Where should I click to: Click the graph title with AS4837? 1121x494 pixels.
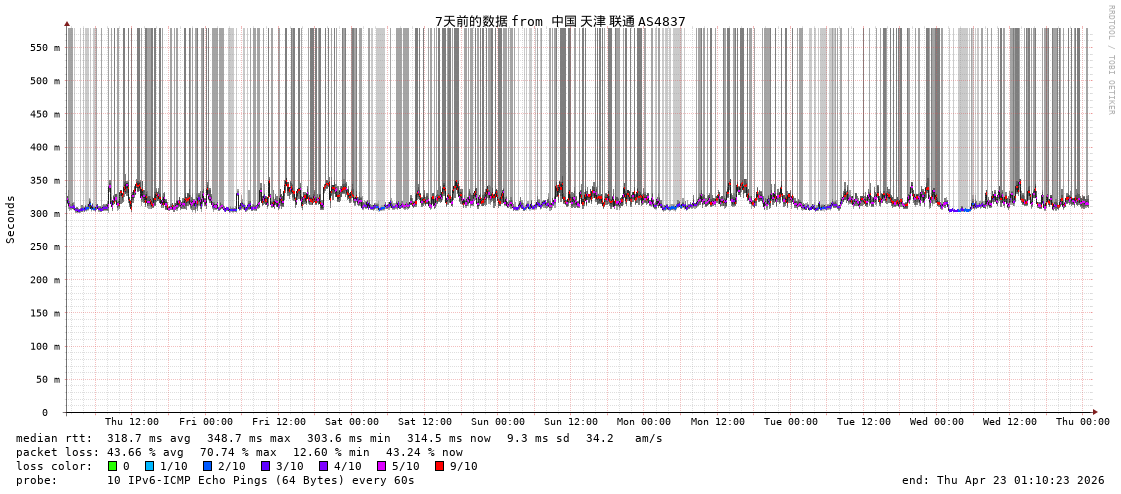coord(560,21)
